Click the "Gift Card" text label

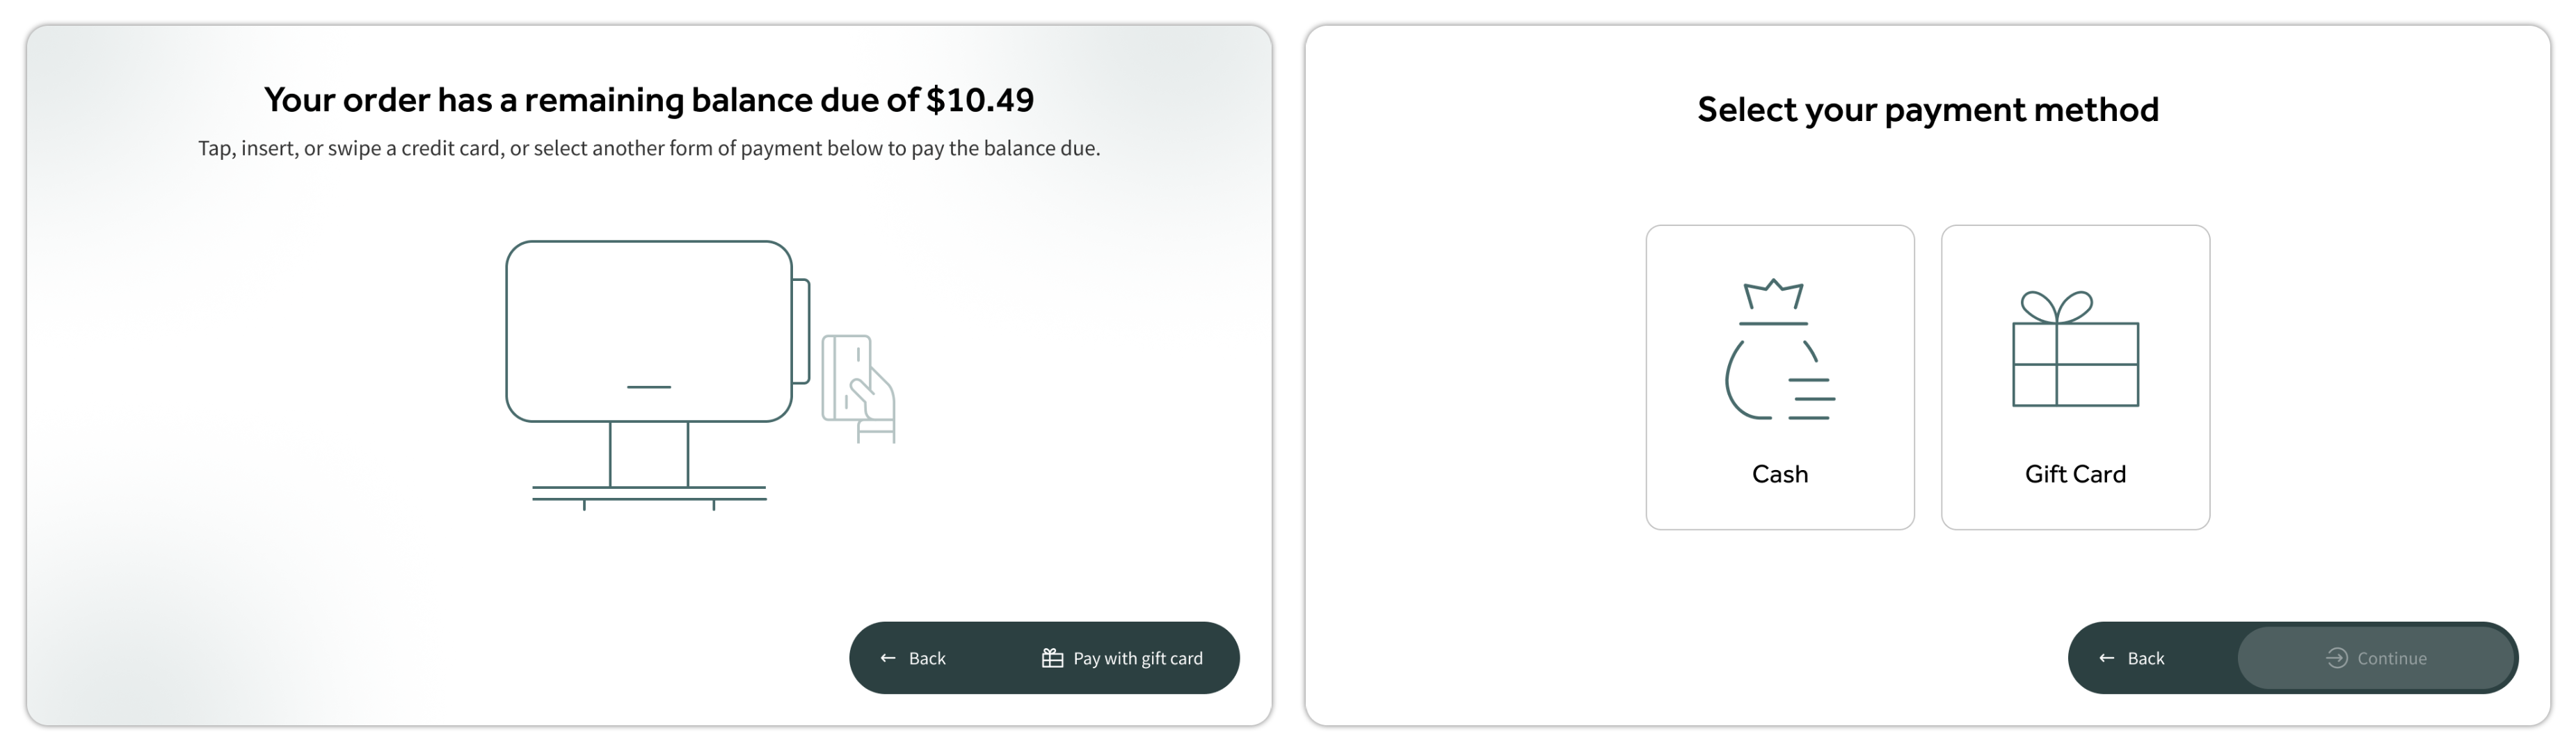tap(2075, 474)
